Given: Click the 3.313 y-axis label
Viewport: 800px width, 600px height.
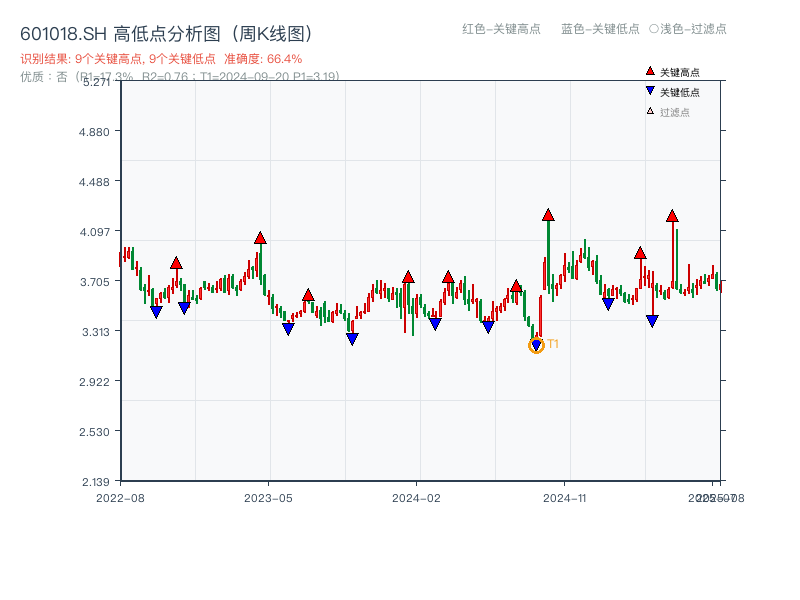Looking at the screenshot, I should [95, 332].
